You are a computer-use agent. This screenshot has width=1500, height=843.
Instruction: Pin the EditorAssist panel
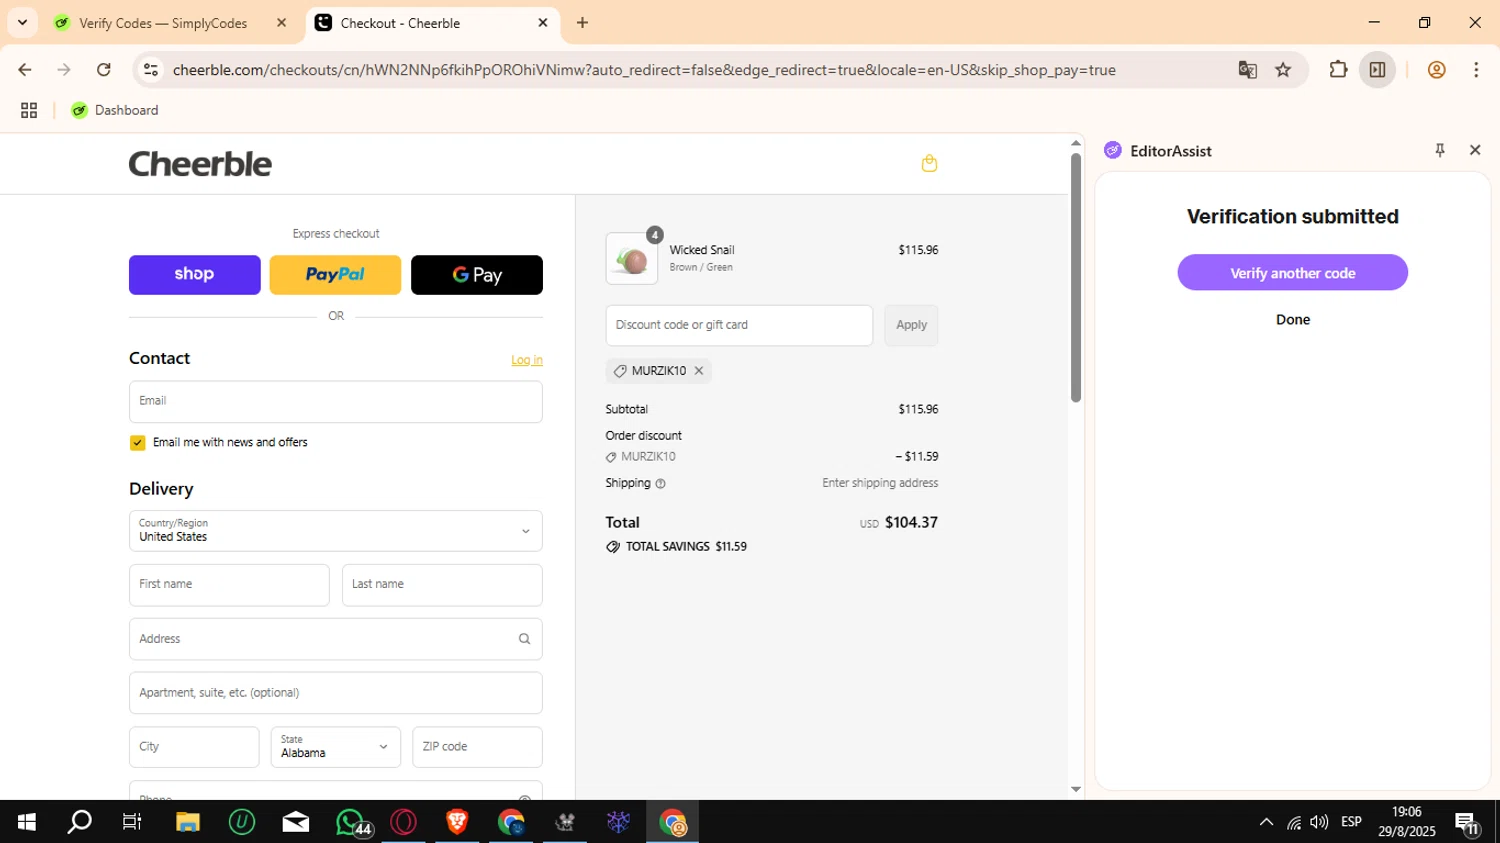tap(1440, 150)
